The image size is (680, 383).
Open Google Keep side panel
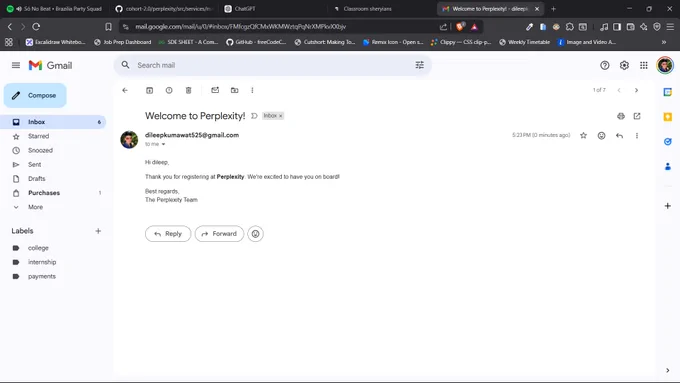[667, 117]
